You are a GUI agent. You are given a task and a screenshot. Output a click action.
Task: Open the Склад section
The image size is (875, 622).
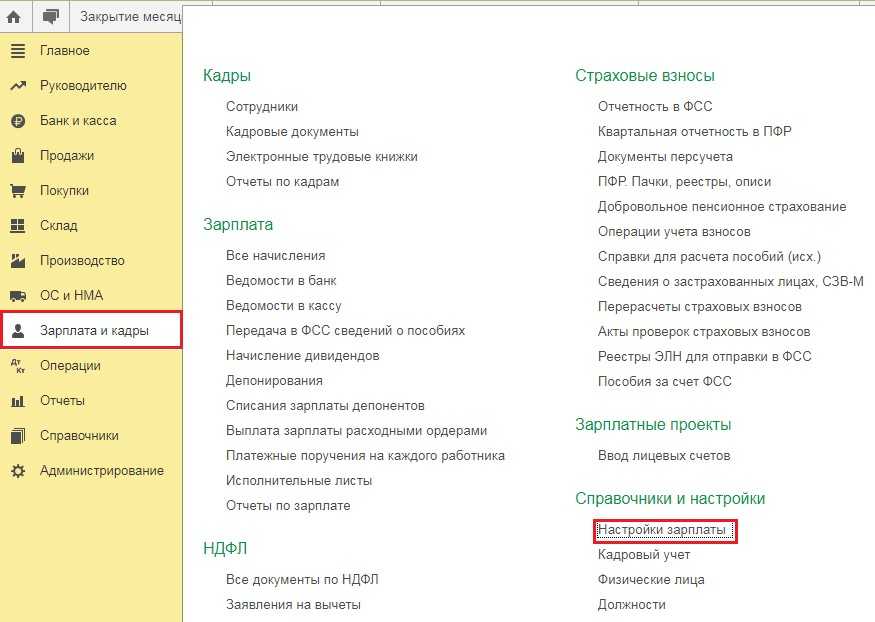tap(59, 226)
